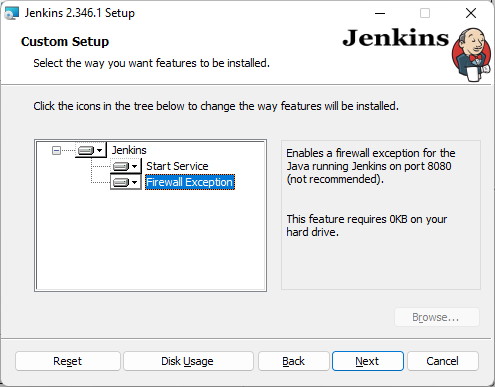Open the Jenkins feature install-state dropdown
The image size is (495, 387).
90,150
